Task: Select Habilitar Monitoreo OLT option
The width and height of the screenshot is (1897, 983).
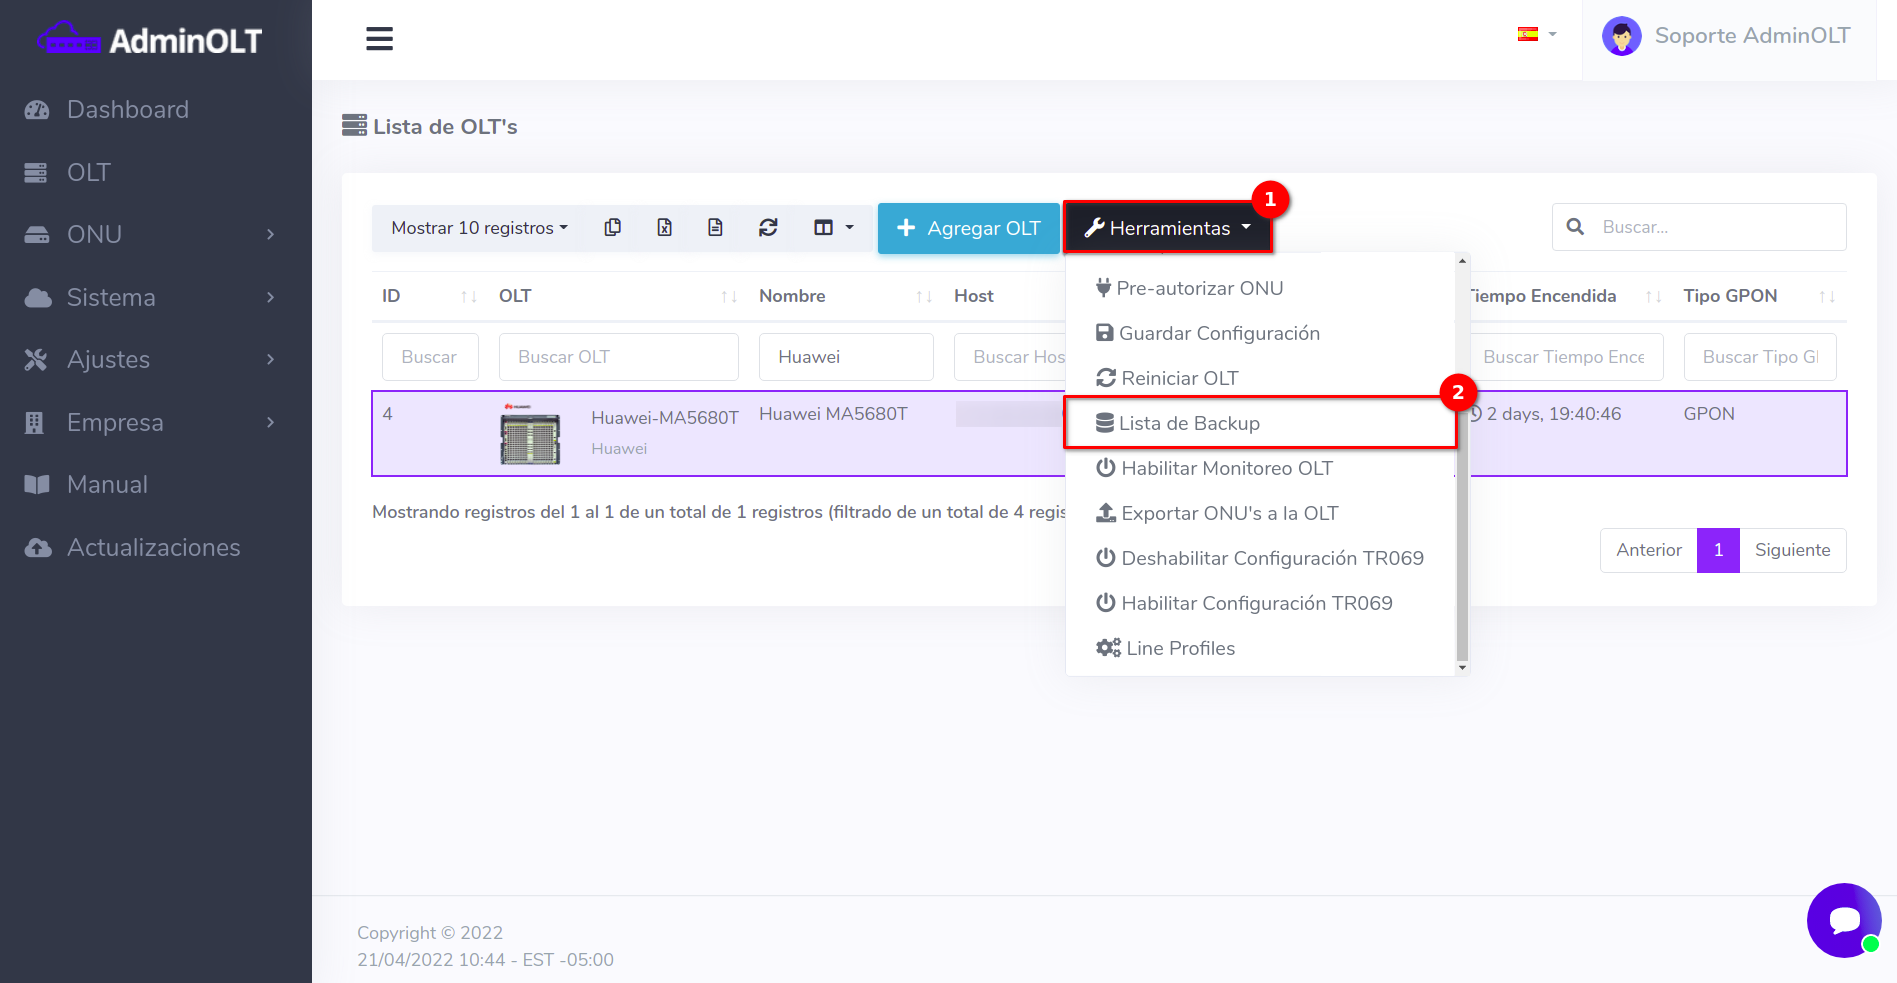Action: click(x=1226, y=468)
